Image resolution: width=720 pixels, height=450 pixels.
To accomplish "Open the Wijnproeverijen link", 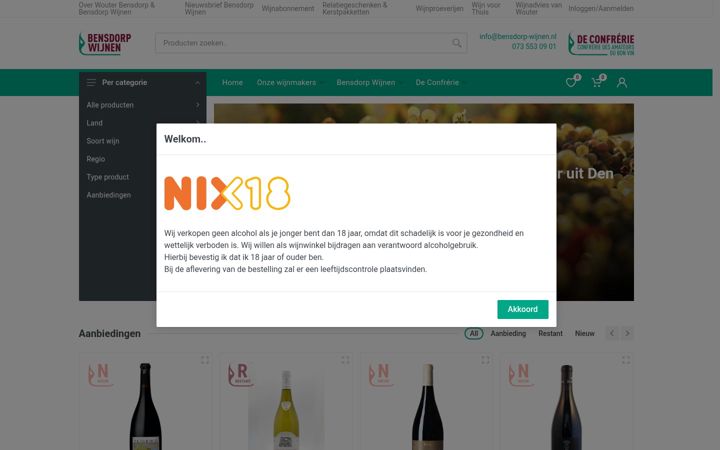I will [439, 8].
